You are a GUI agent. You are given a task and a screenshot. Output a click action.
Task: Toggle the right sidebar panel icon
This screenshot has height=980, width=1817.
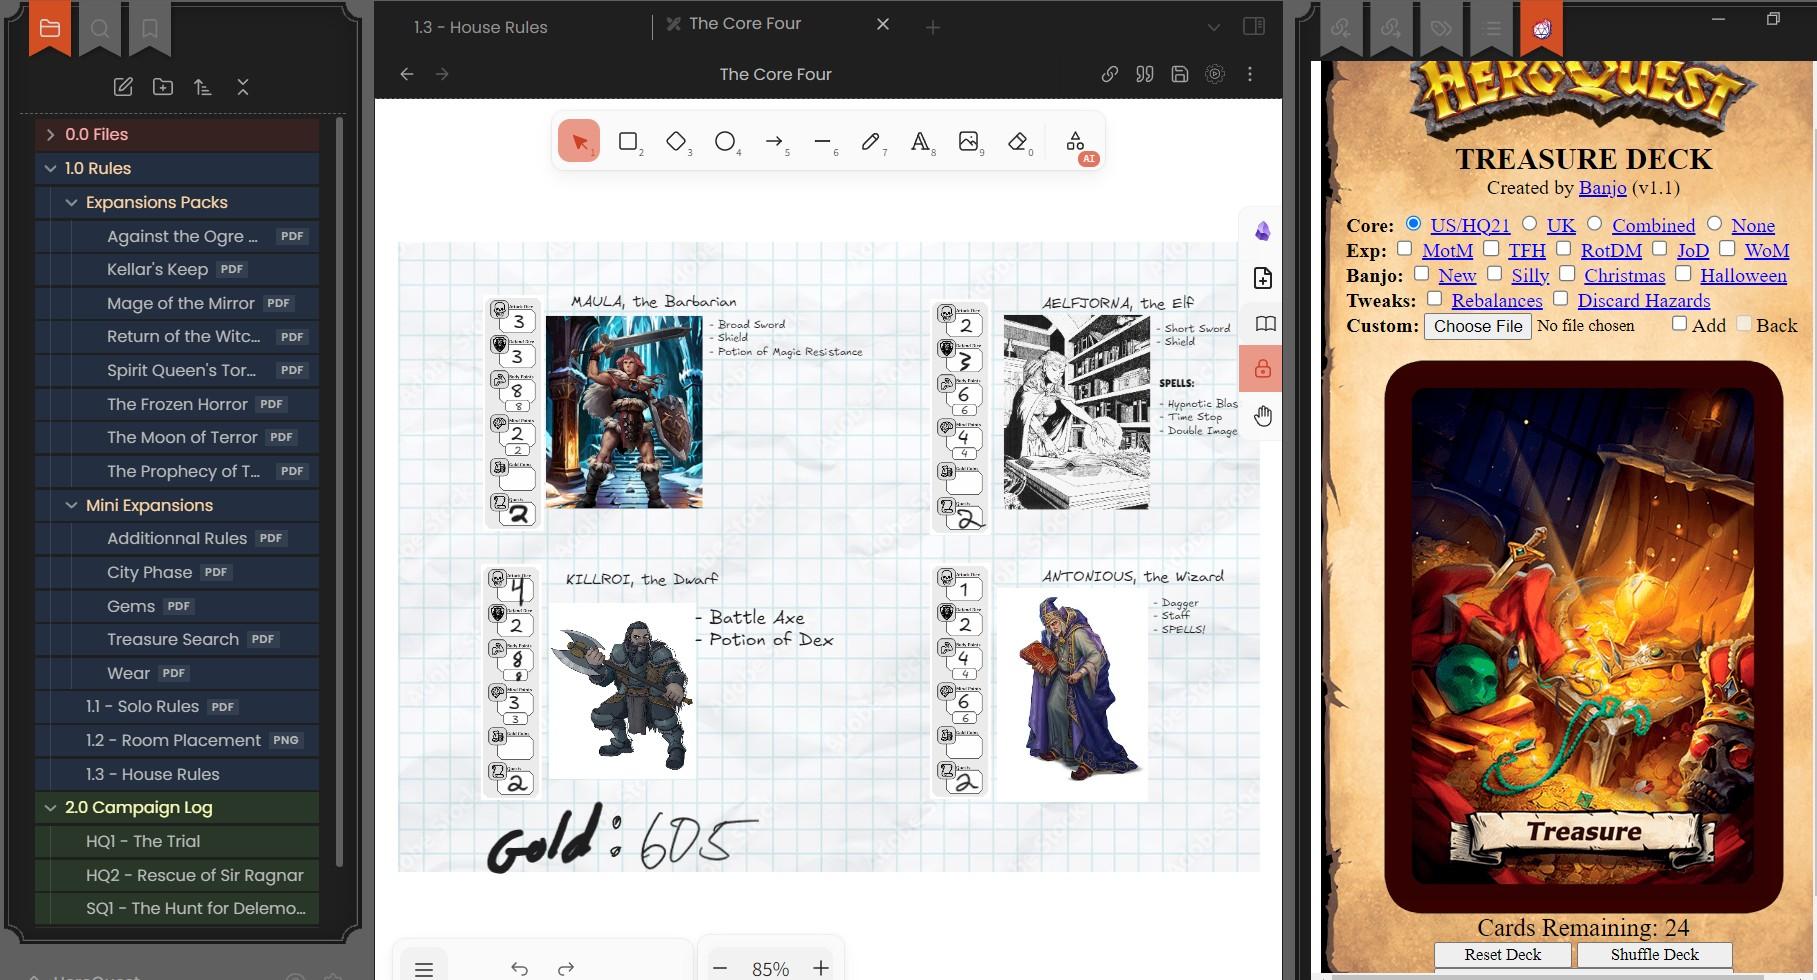[1254, 26]
